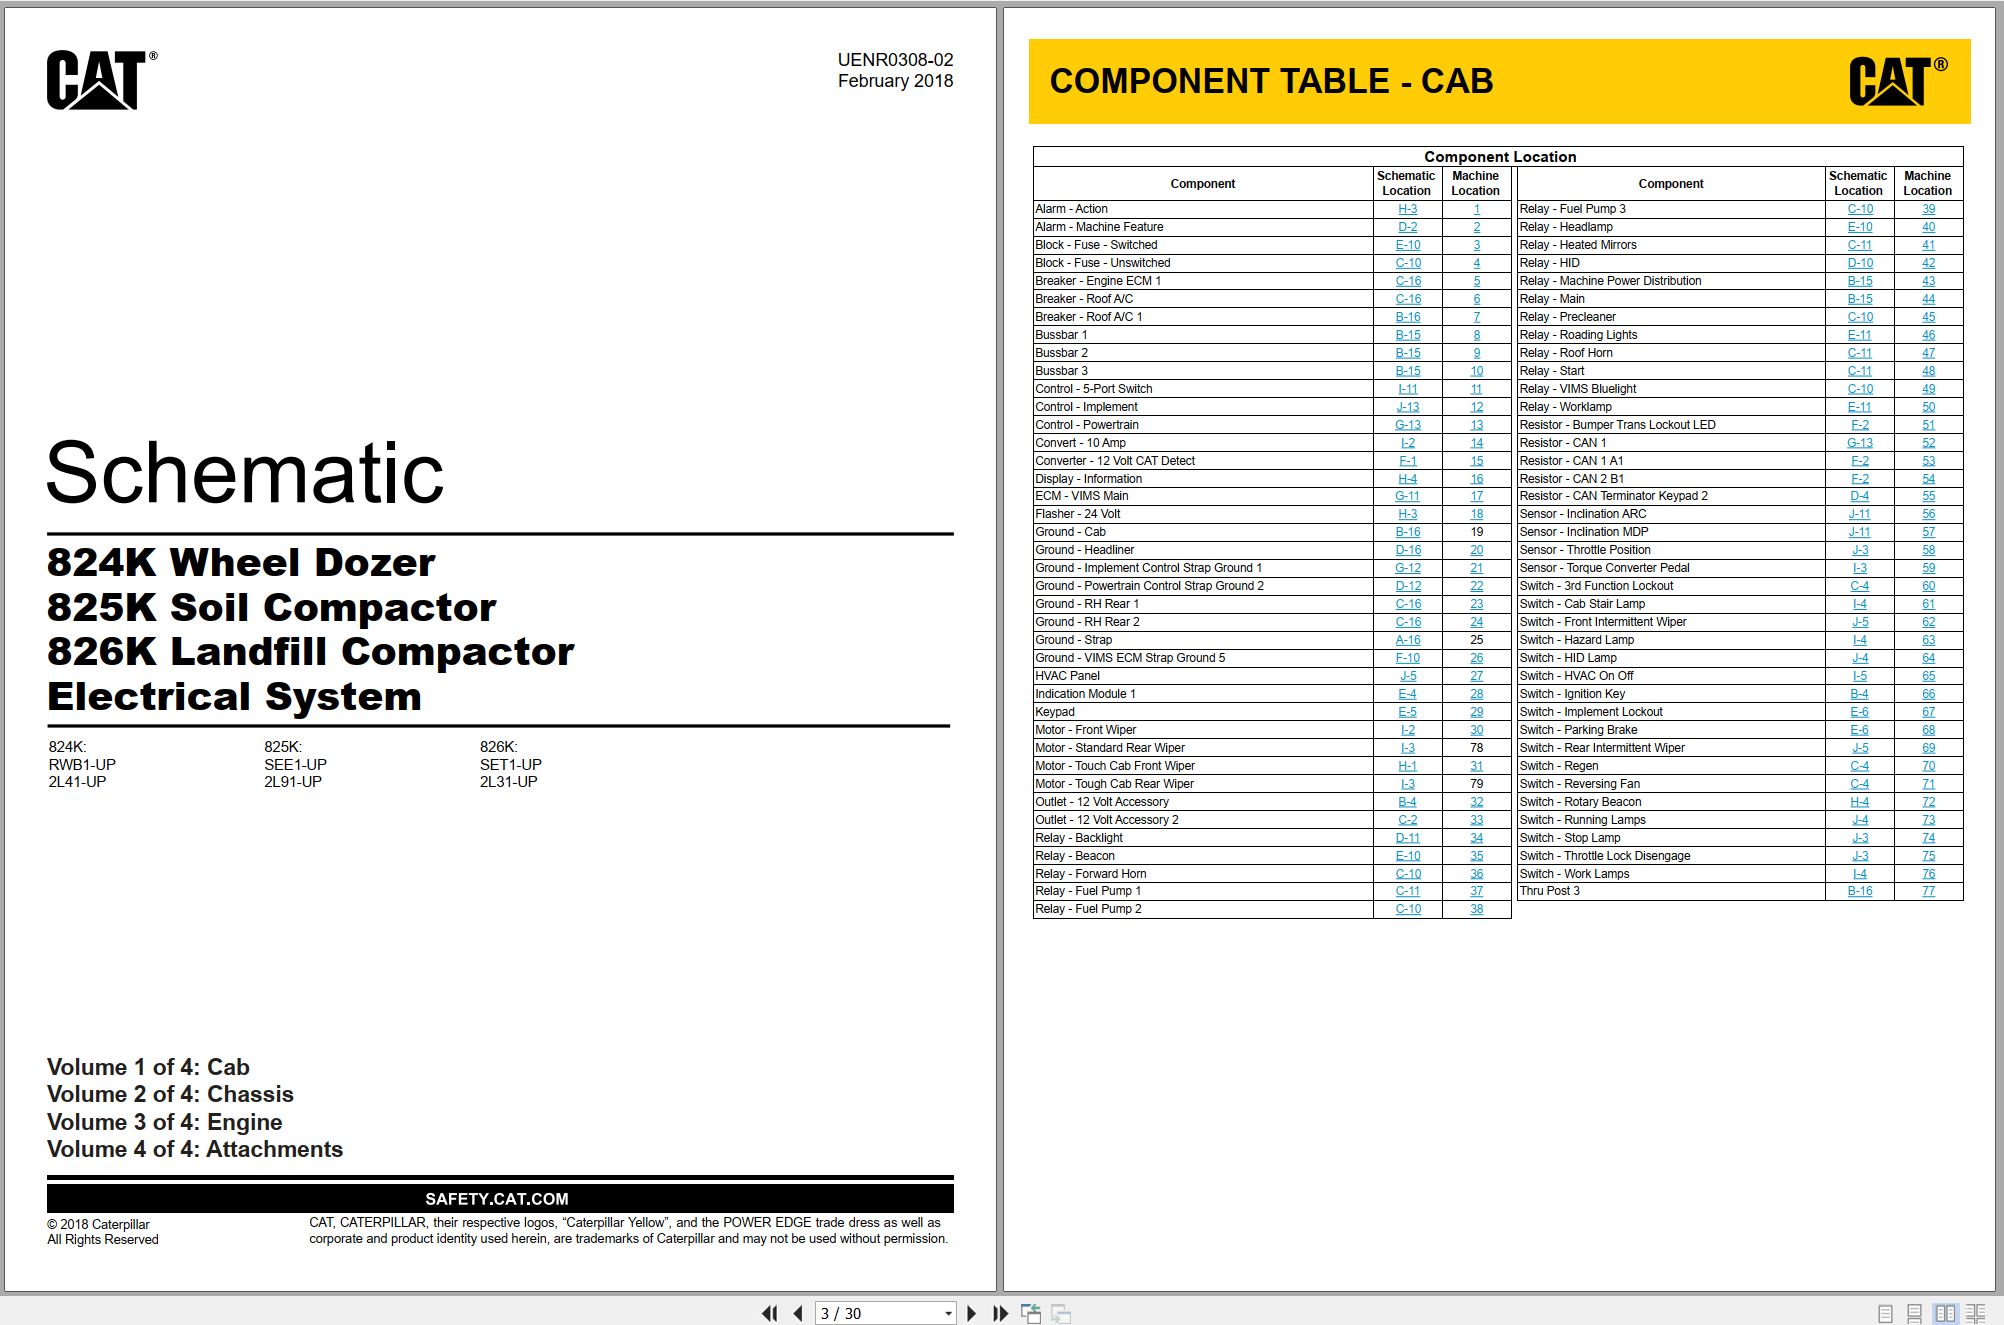Open the page number dropdown
Screen dimensions: 2004x1325
point(948,1314)
